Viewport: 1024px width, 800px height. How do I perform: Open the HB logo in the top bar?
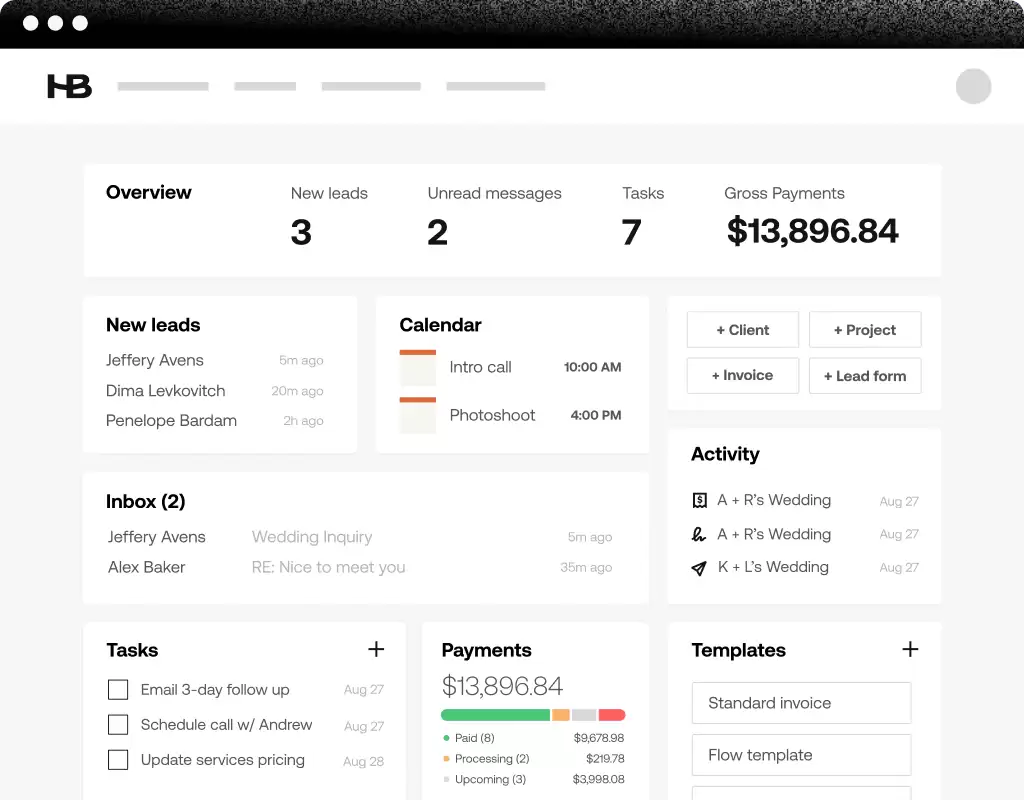[x=69, y=86]
